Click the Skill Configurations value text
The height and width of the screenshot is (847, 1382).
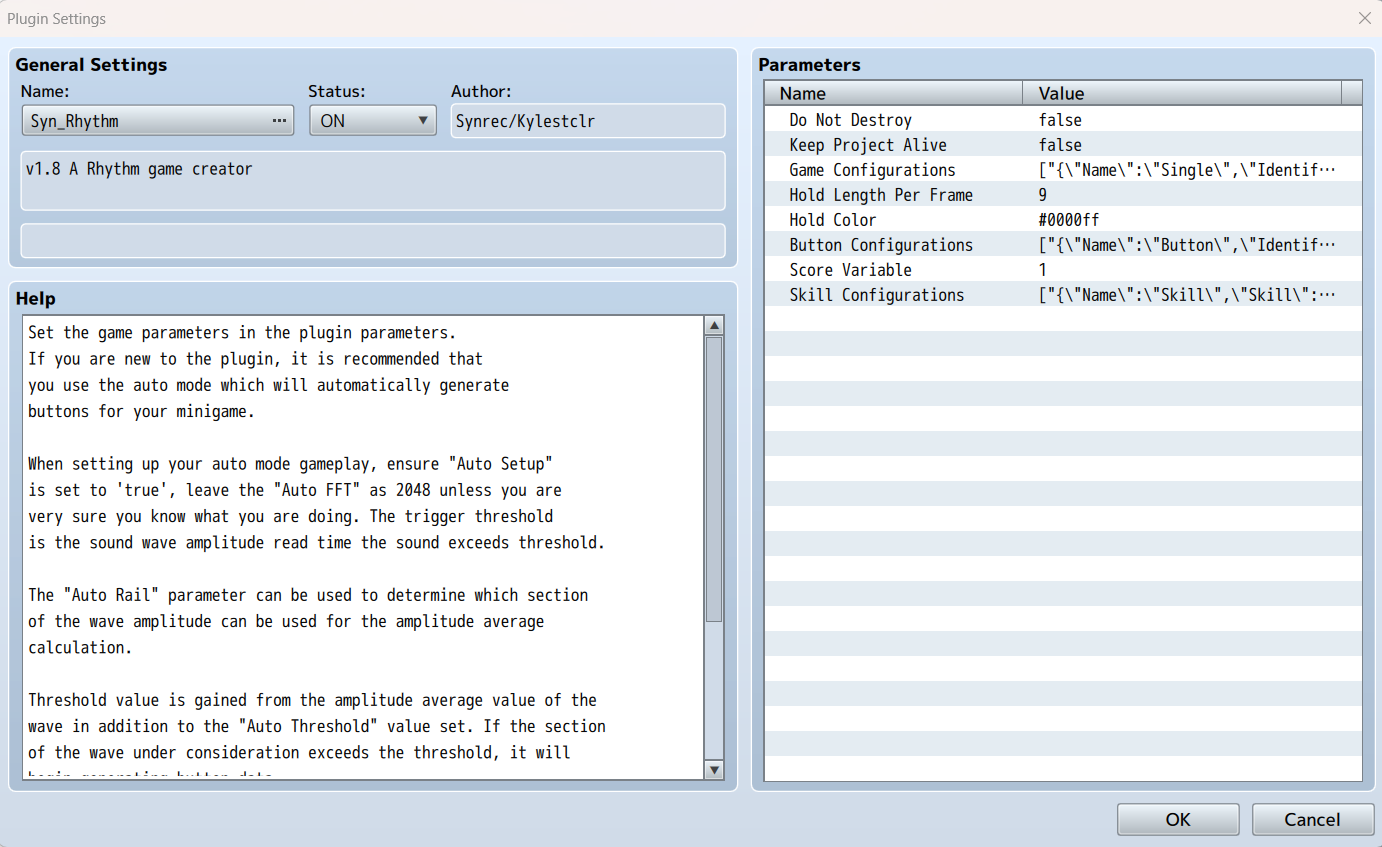1187,295
